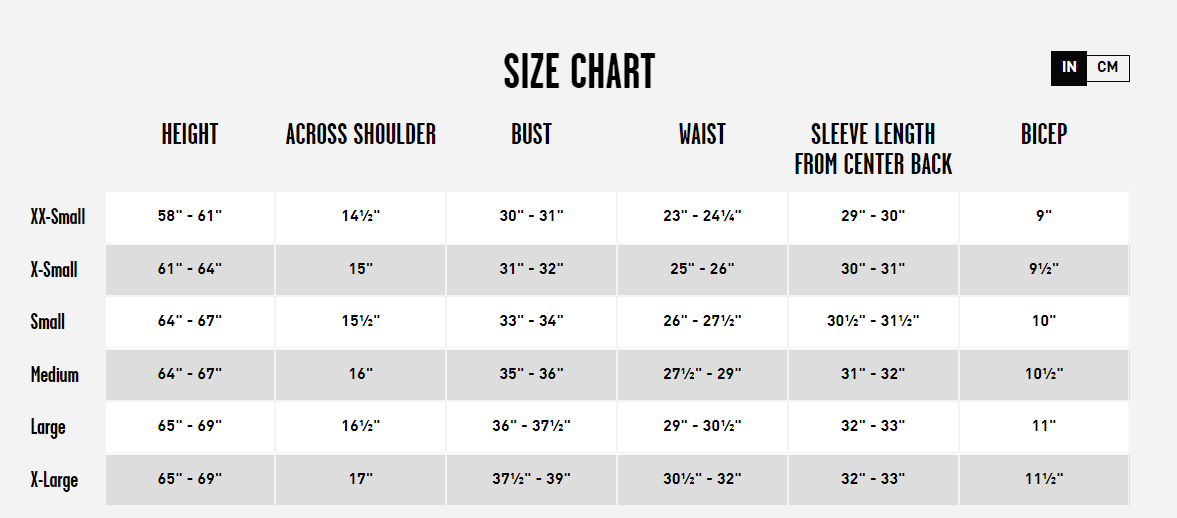
Task: Select the X-Small row label
Action: point(54,270)
